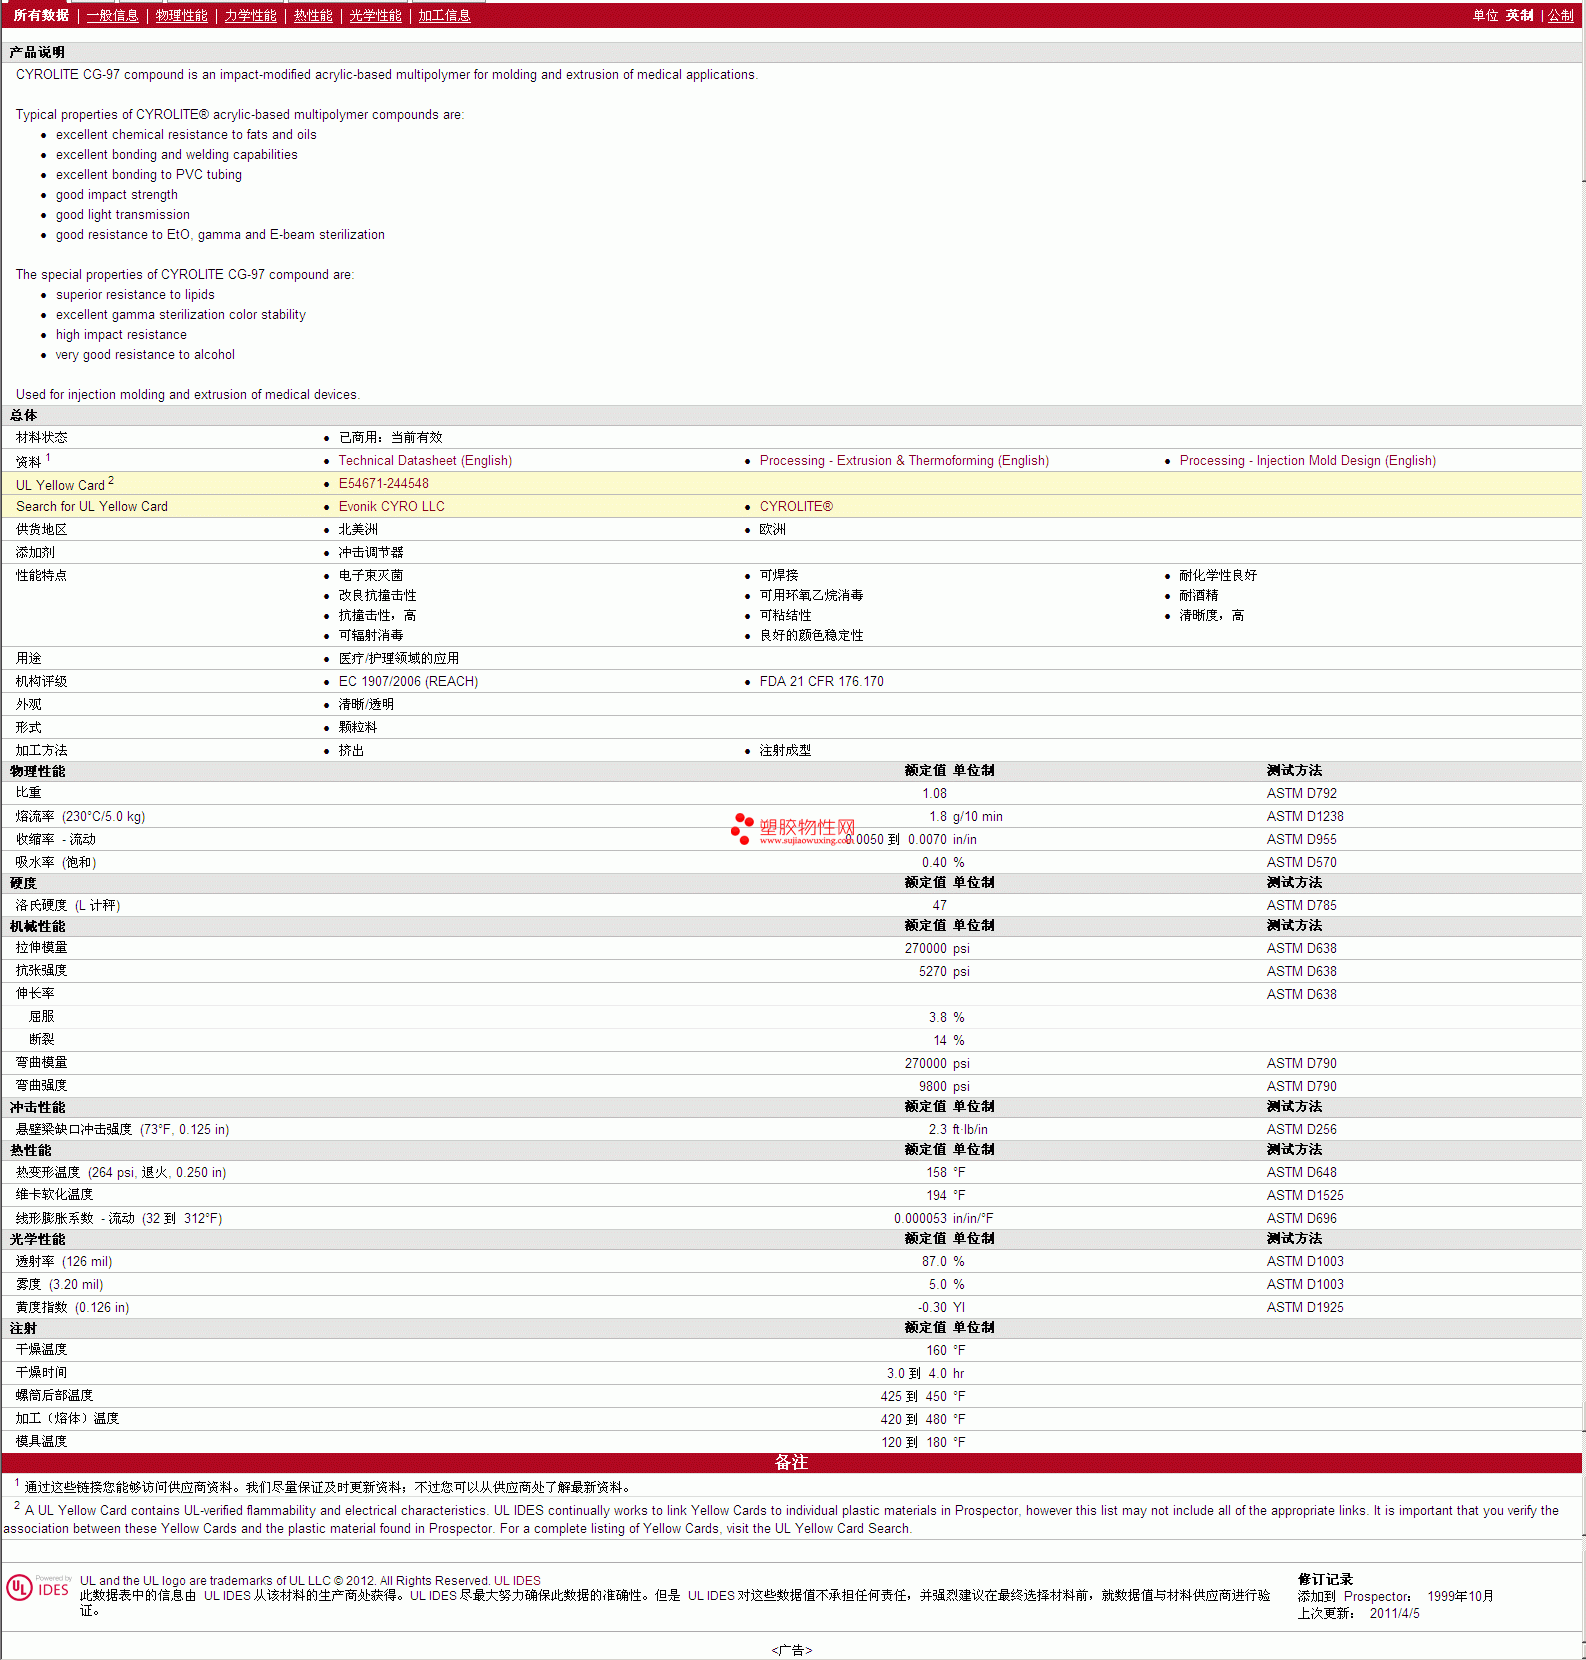Click the 模具温度 row label
This screenshot has width=1586, height=1660.
point(41,1442)
